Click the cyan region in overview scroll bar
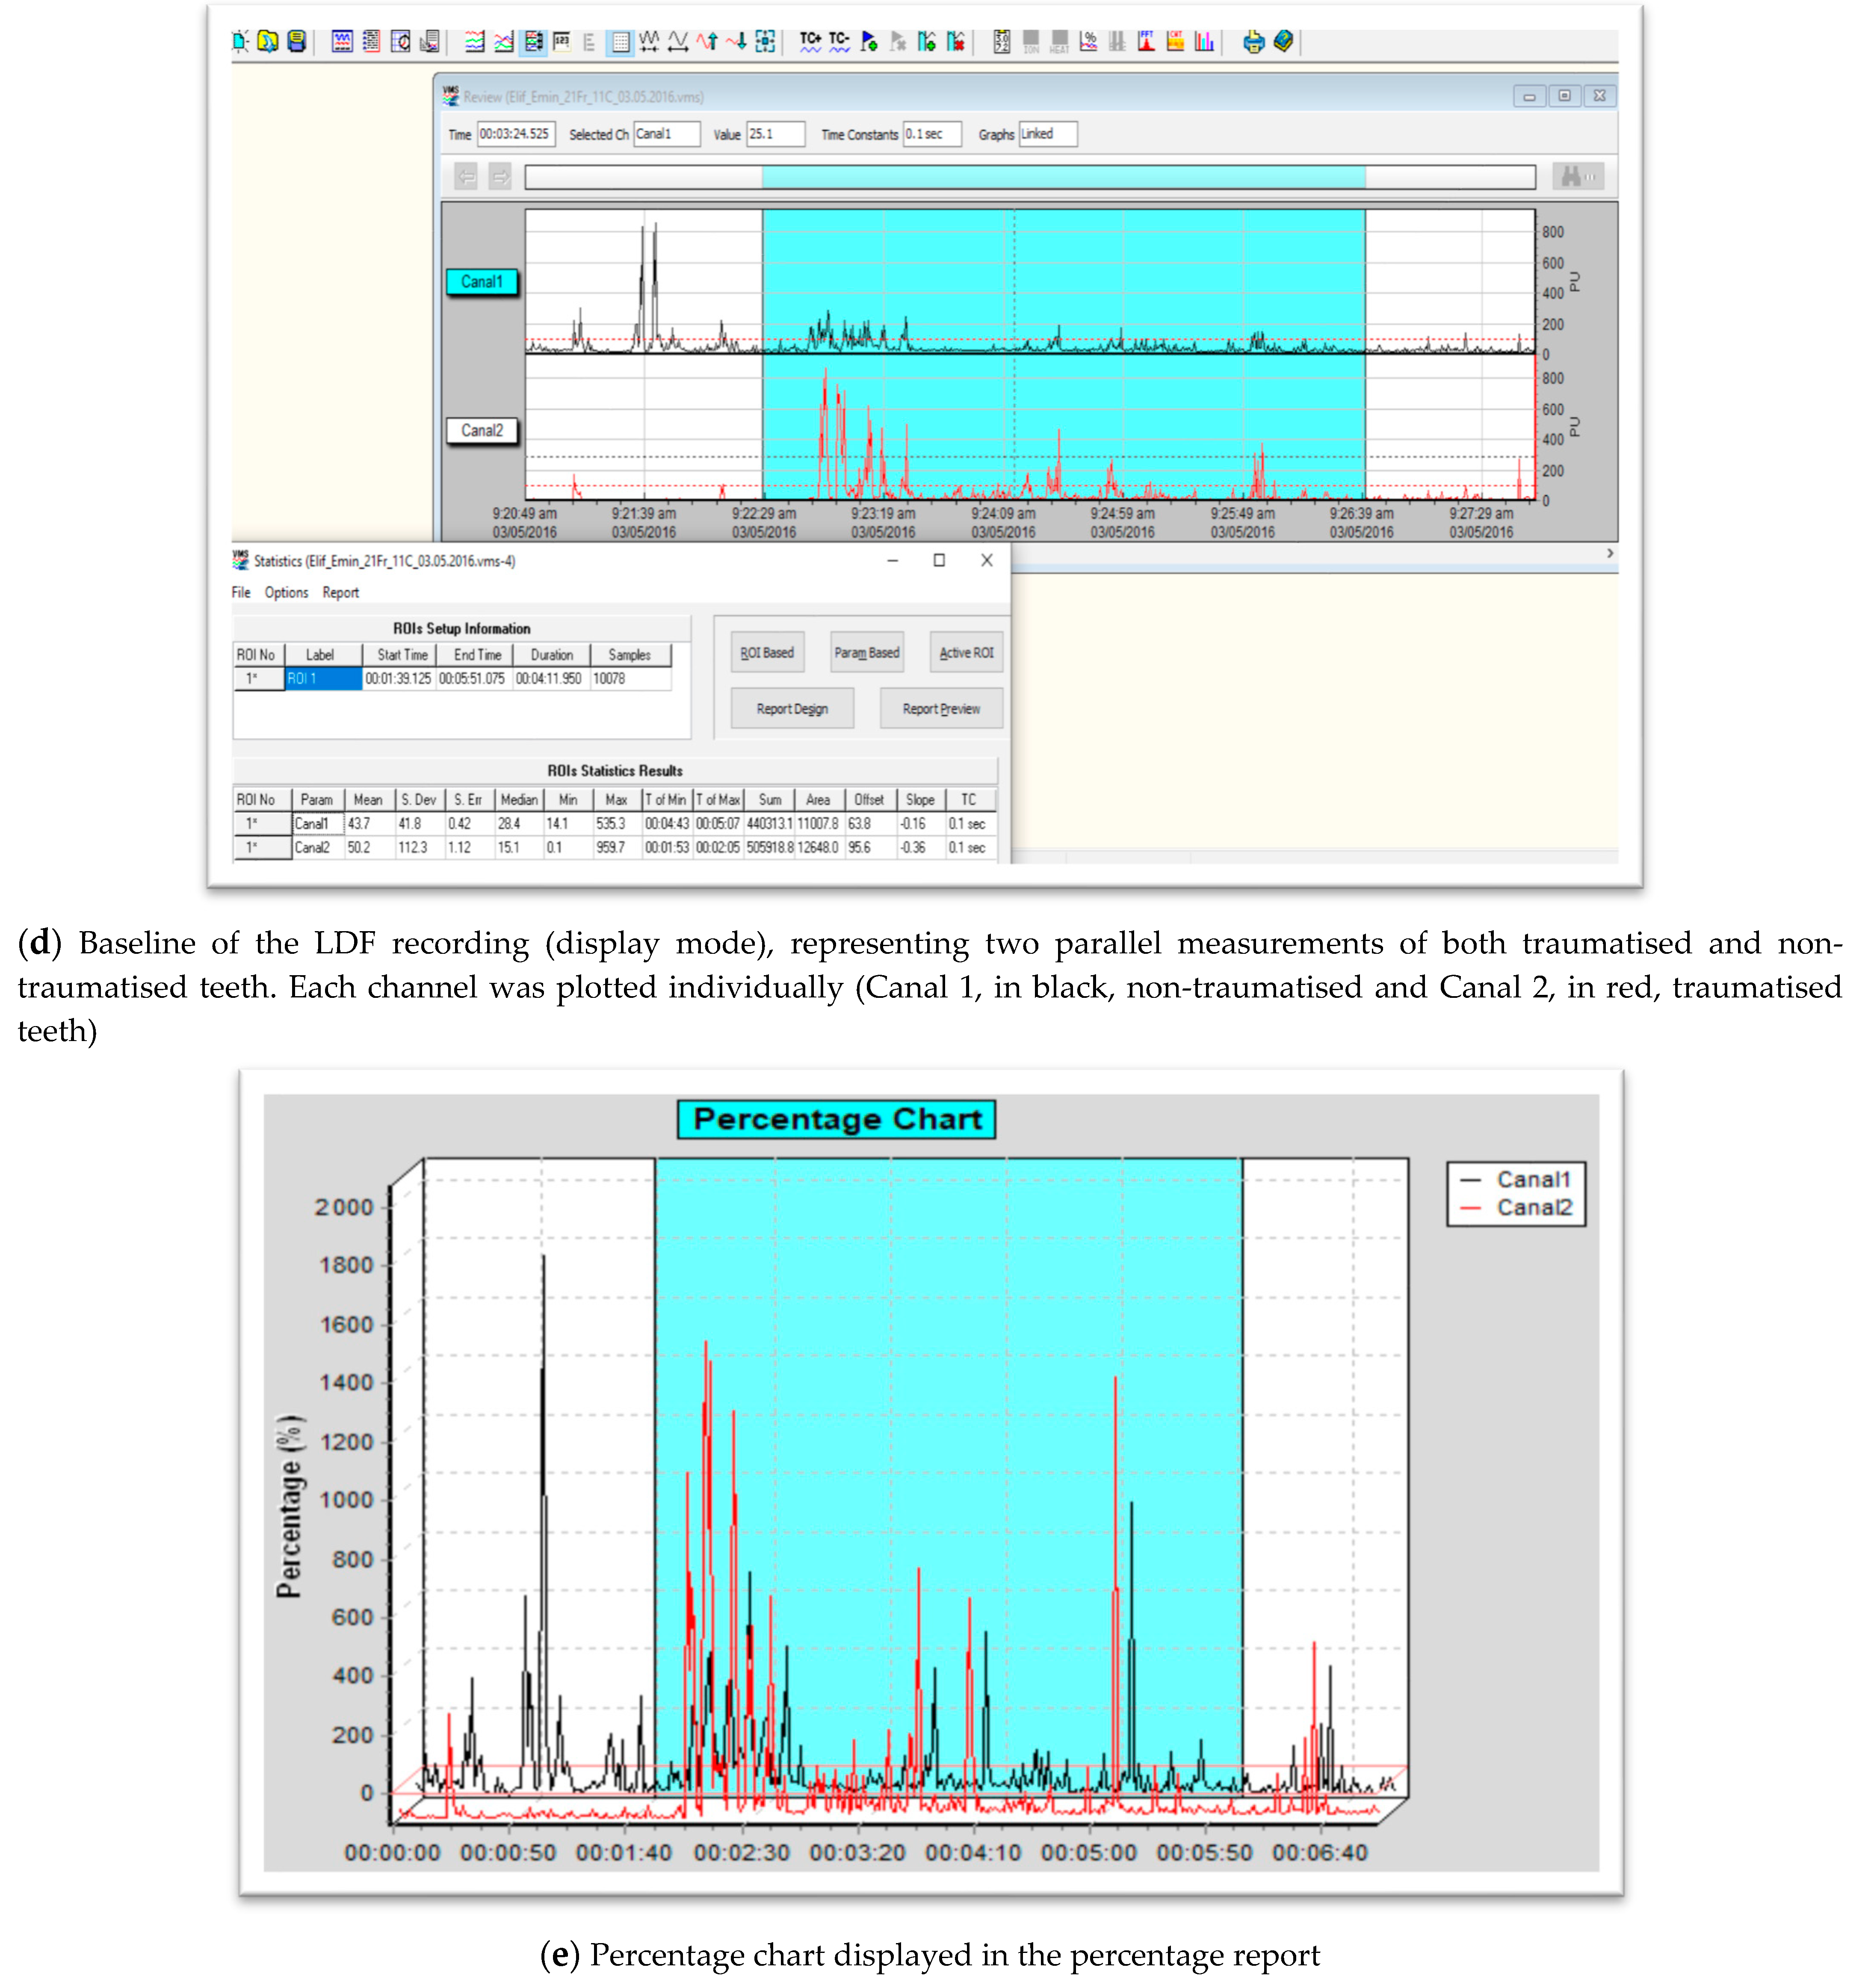 [1063, 177]
